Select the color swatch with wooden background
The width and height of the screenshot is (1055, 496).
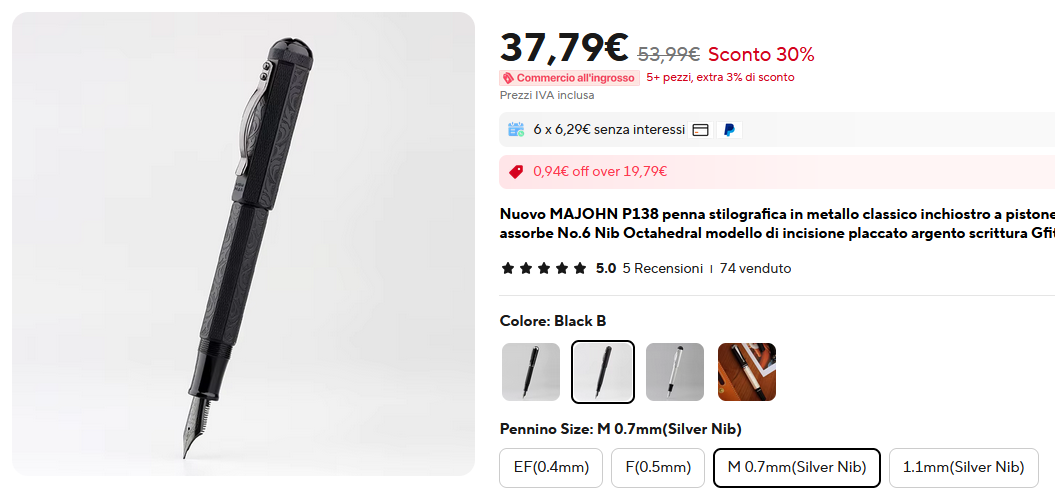tap(747, 372)
